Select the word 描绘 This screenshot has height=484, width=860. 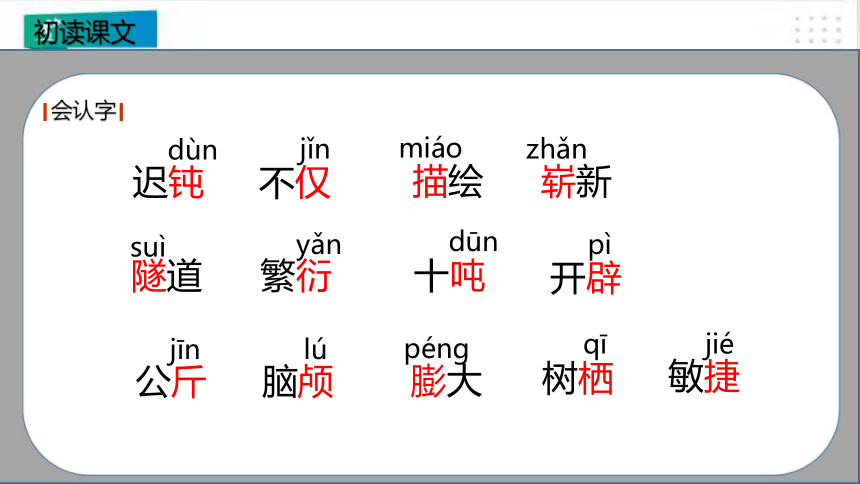(x=447, y=182)
